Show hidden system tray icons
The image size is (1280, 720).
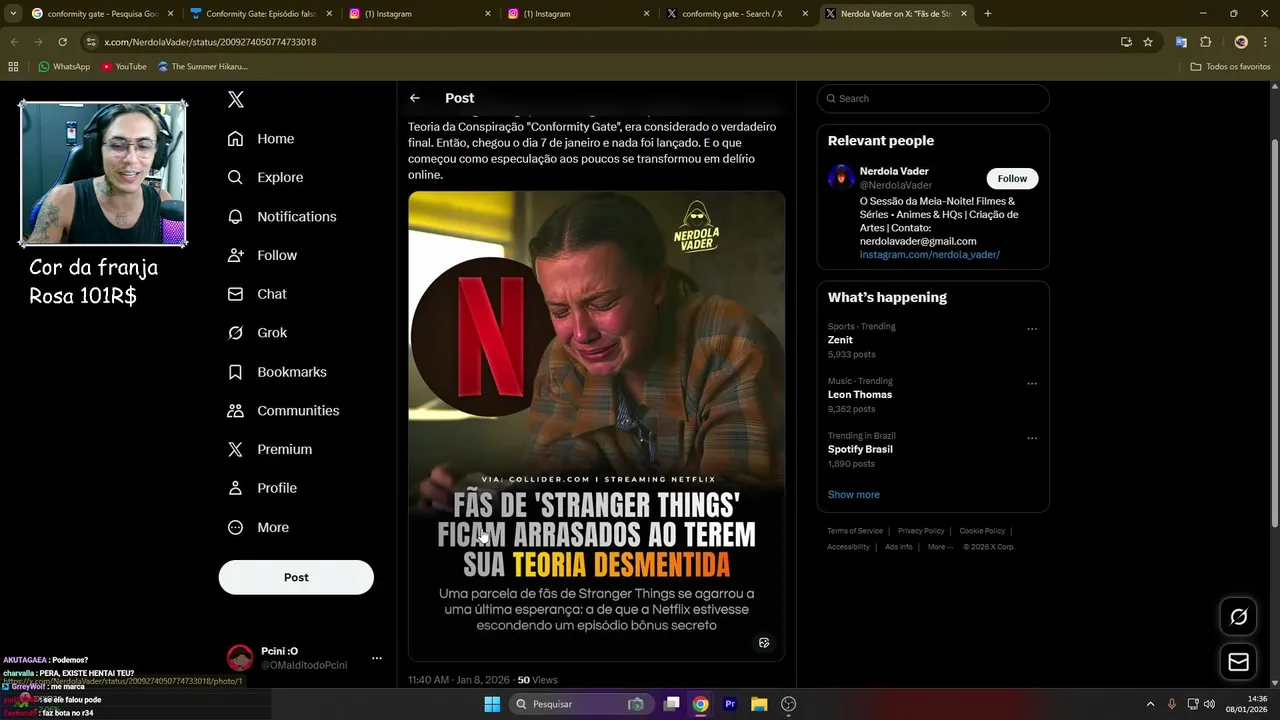coord(1150,704)
